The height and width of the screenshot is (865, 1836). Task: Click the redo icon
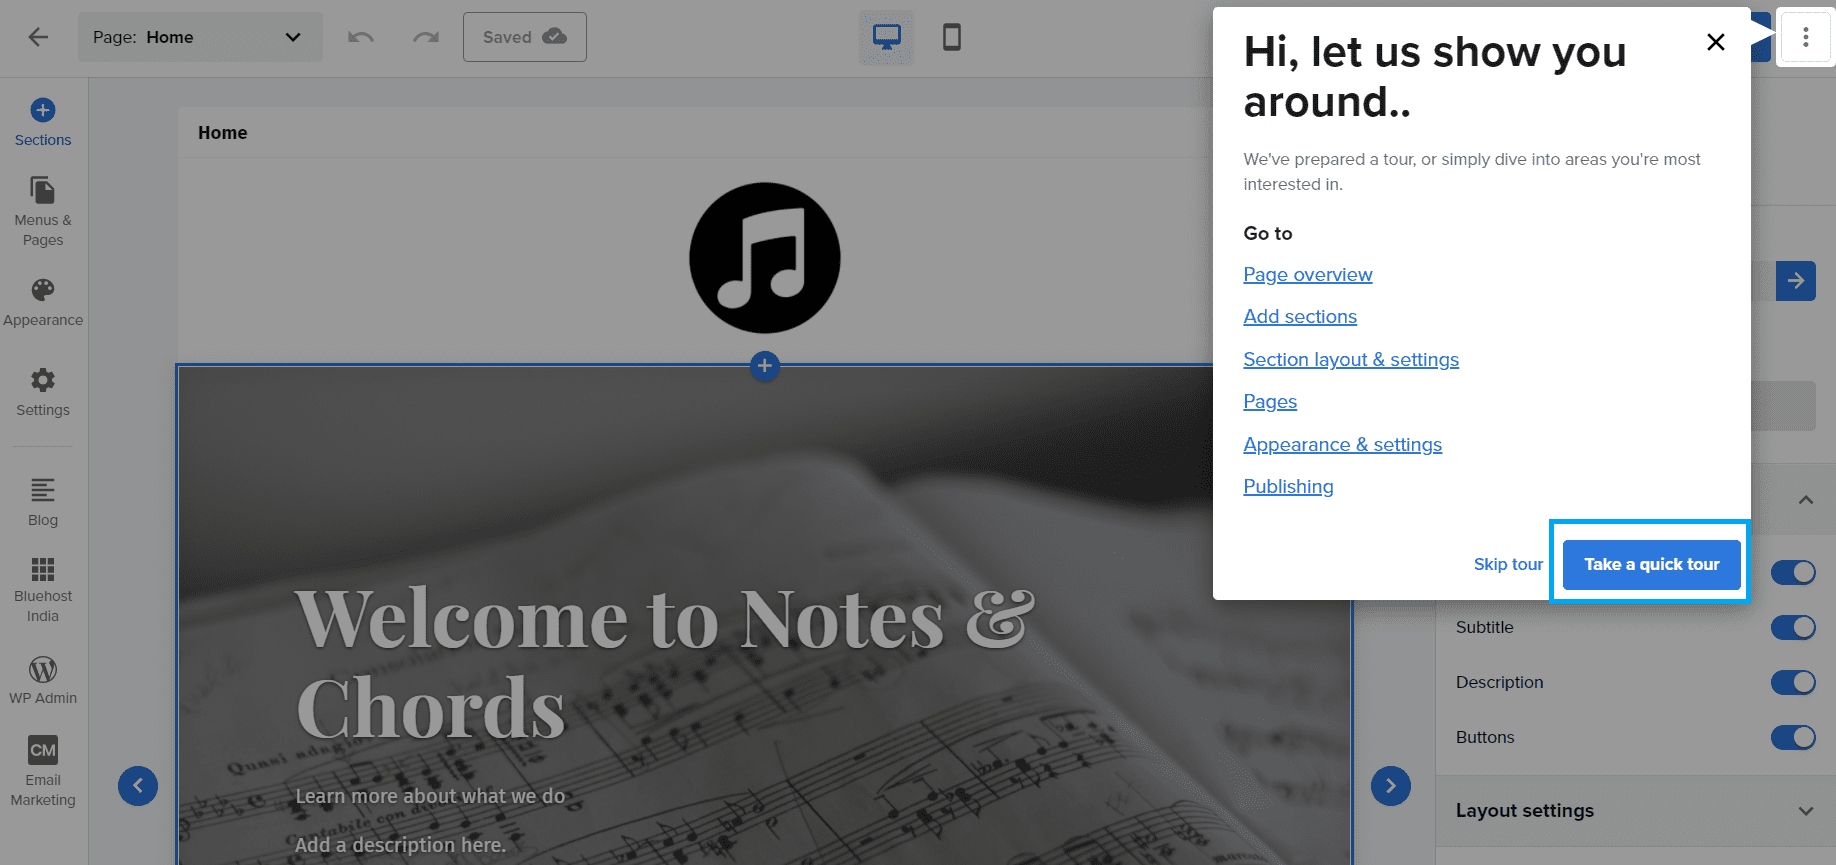[426, 37]
